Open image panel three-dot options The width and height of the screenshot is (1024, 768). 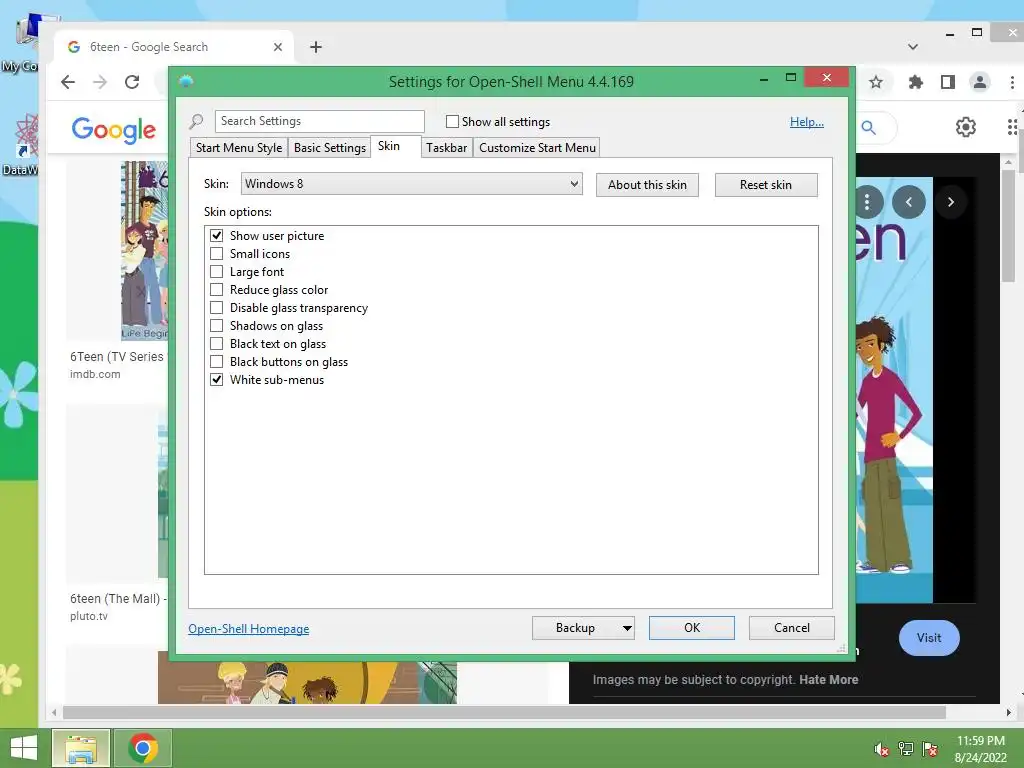click(x=867, y=202)
